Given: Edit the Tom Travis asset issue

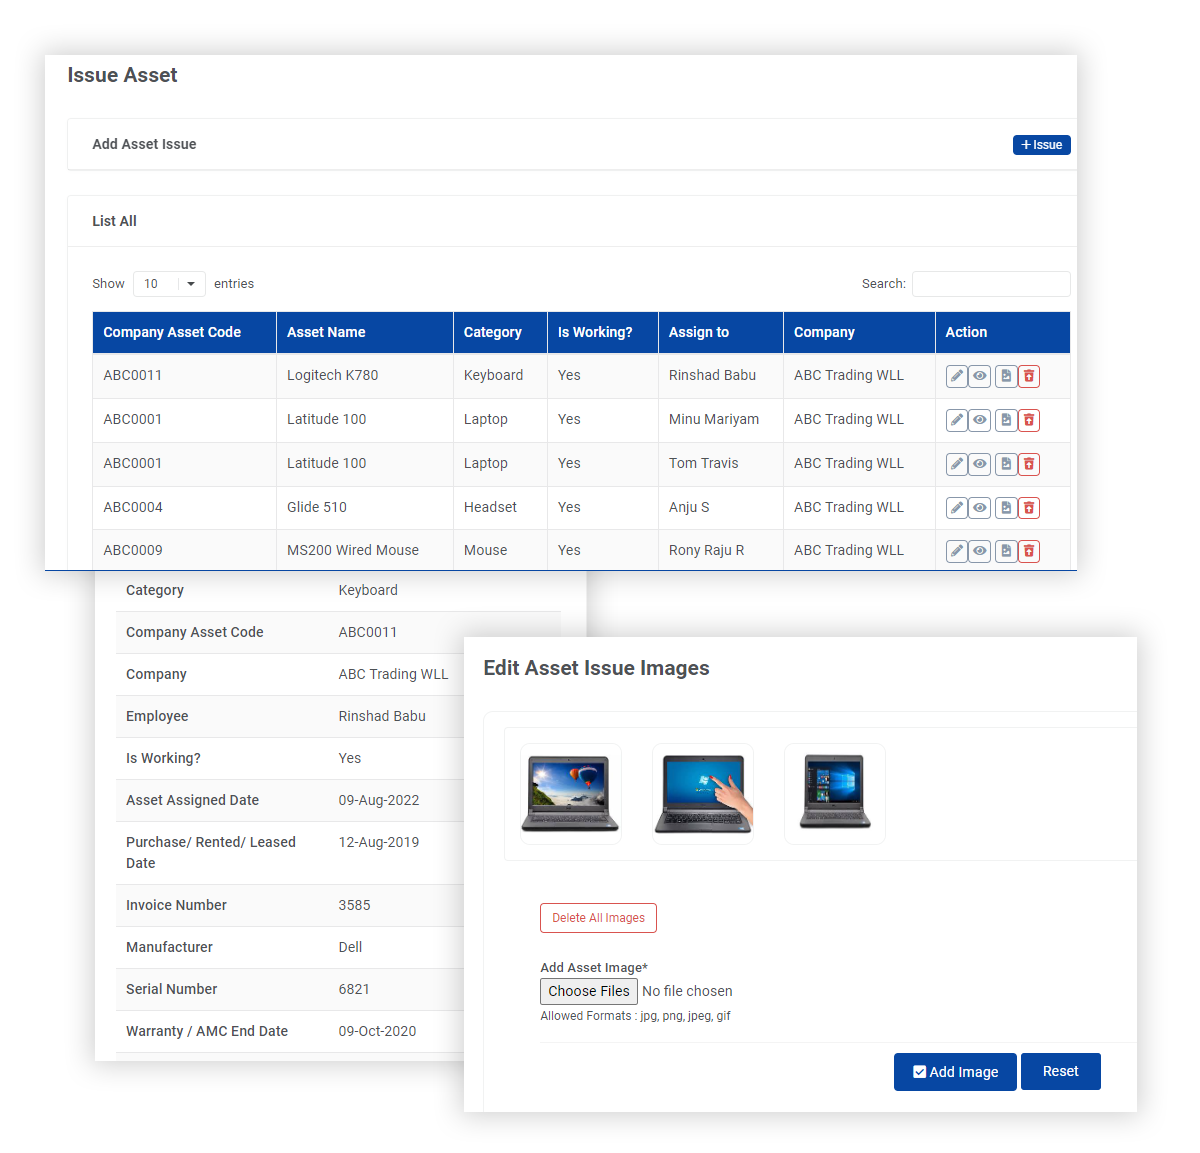Looking at the screenshot, I should click(x=956, y=464).
